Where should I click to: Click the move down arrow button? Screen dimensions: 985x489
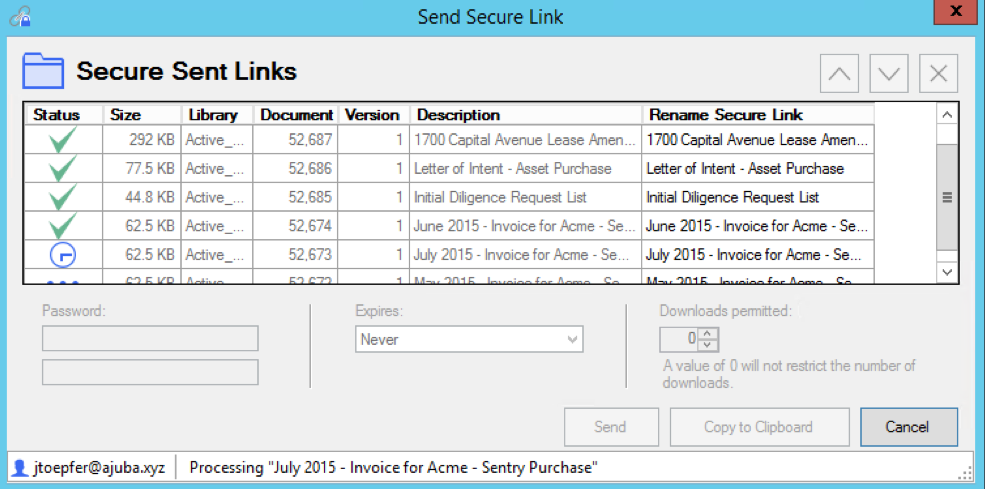(889, 73)
